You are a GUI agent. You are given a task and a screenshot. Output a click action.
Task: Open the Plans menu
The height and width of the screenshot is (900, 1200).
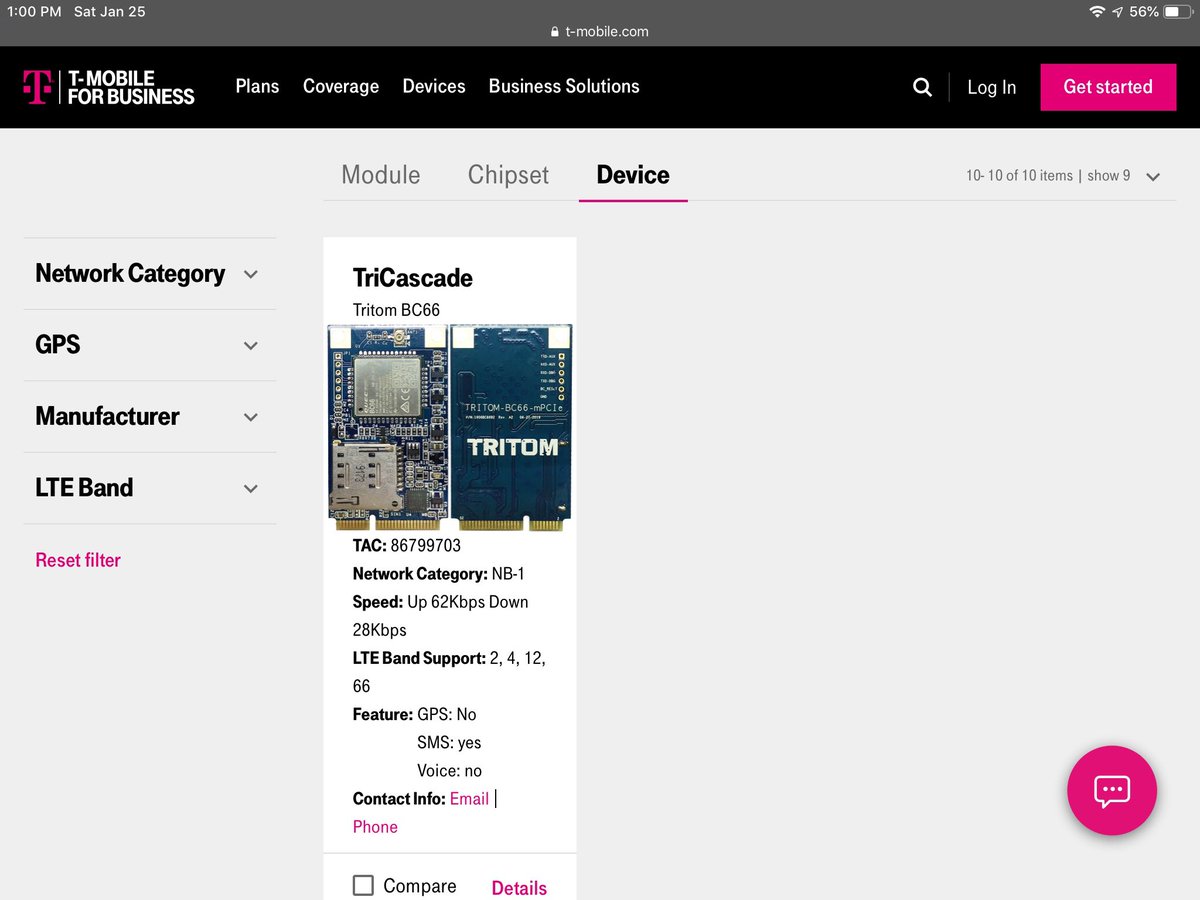click(257, 87)
